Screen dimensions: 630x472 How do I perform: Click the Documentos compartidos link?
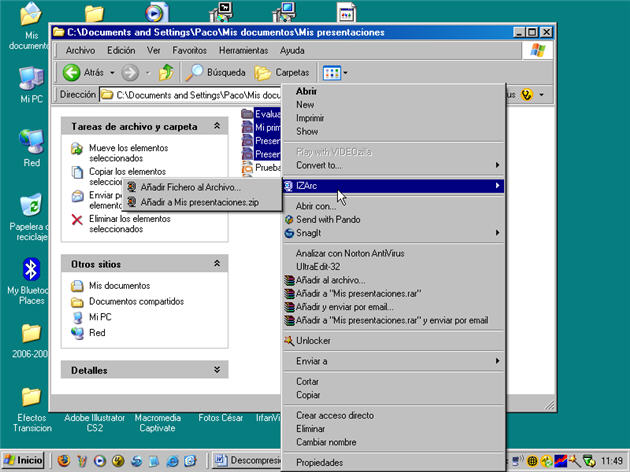(136, 301)
